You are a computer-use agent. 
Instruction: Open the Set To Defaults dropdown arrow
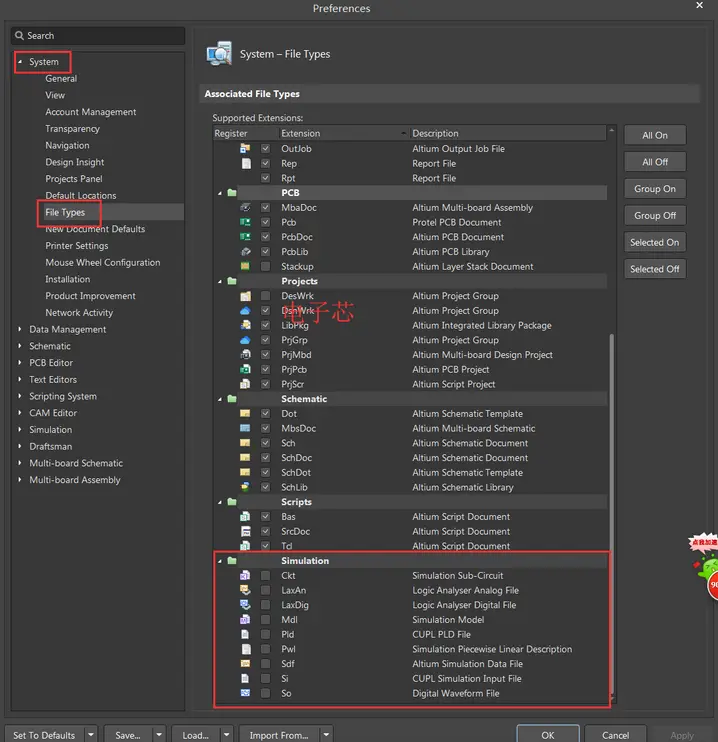pyautogui.click(x=91, y=734)
